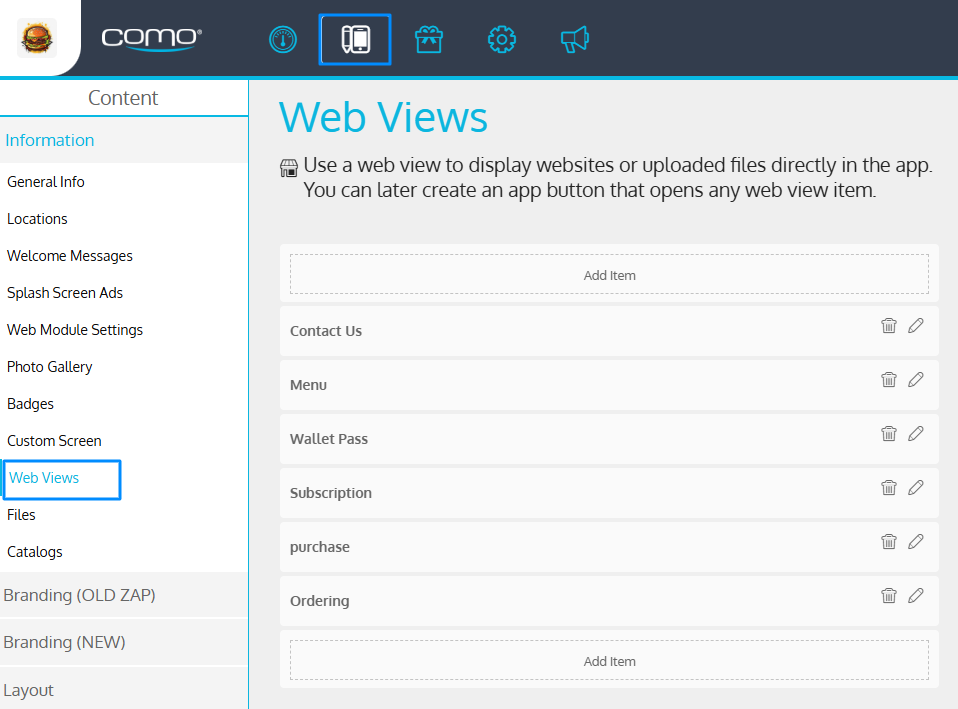Edit the Ordering web view item
The width and height of the screenshot is (958, 709).
click(915, 596)
